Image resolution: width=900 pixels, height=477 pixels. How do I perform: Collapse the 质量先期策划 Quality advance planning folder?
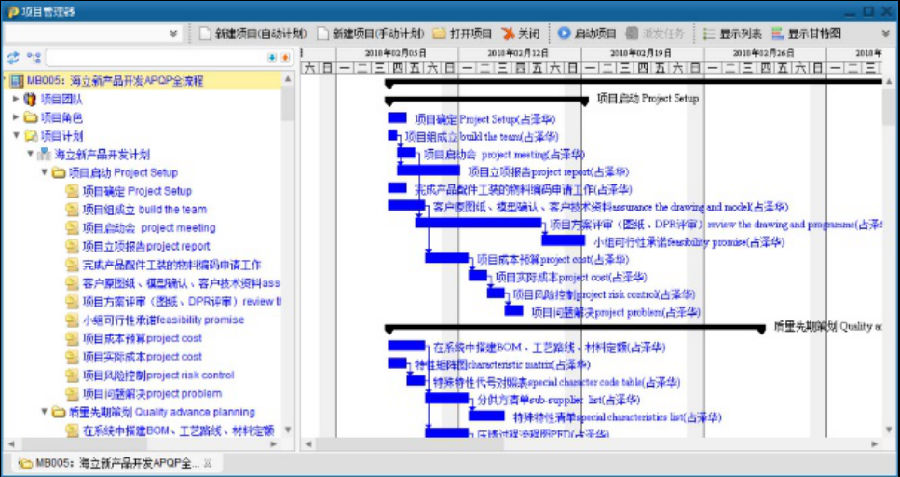coord(44,412)
